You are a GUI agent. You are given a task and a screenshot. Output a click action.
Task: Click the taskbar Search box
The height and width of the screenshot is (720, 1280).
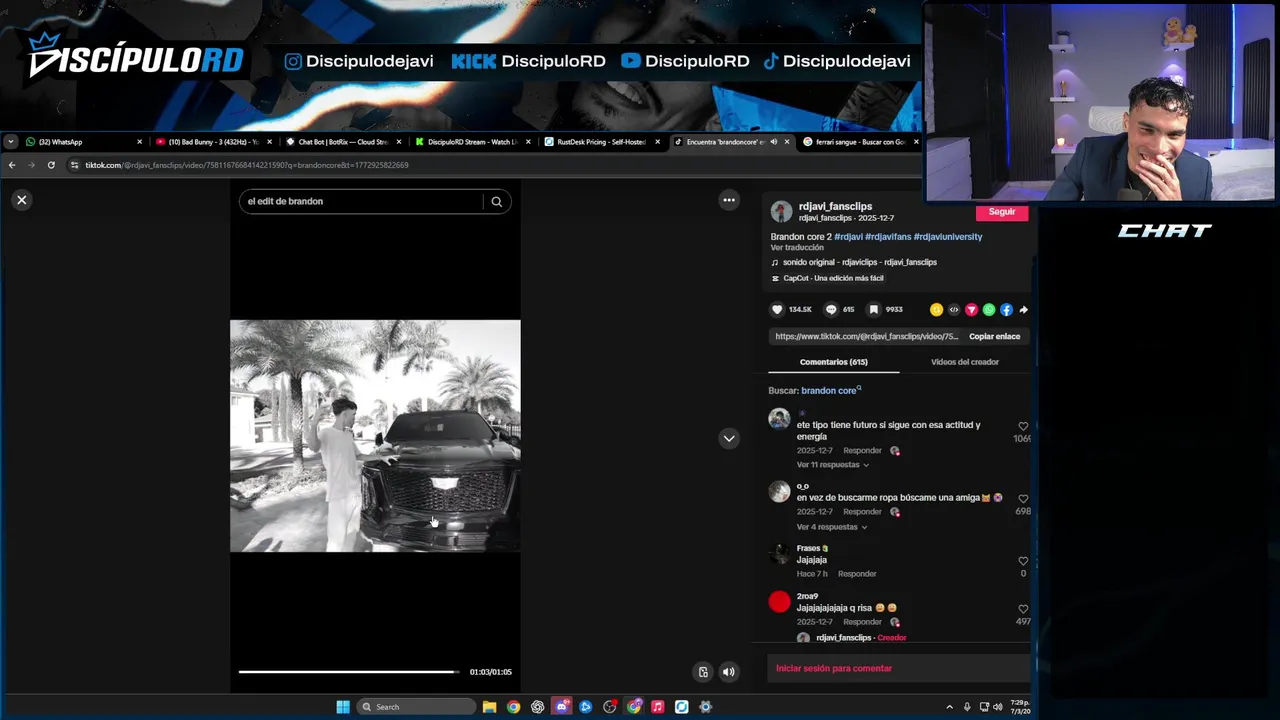coord(416,707)
